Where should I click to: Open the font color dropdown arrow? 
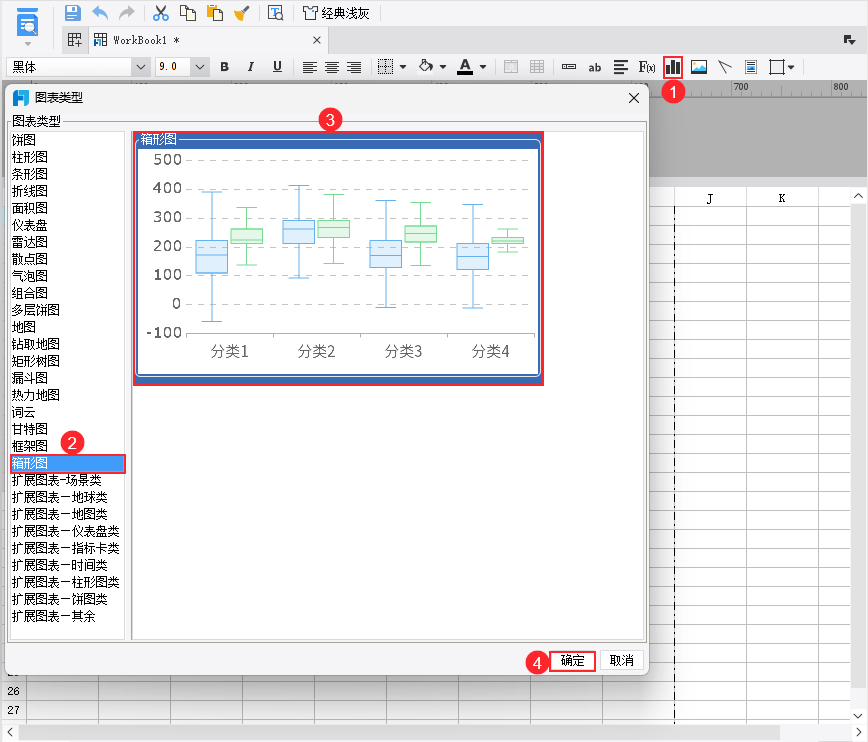pyautogui.click(x=483, y=67)
